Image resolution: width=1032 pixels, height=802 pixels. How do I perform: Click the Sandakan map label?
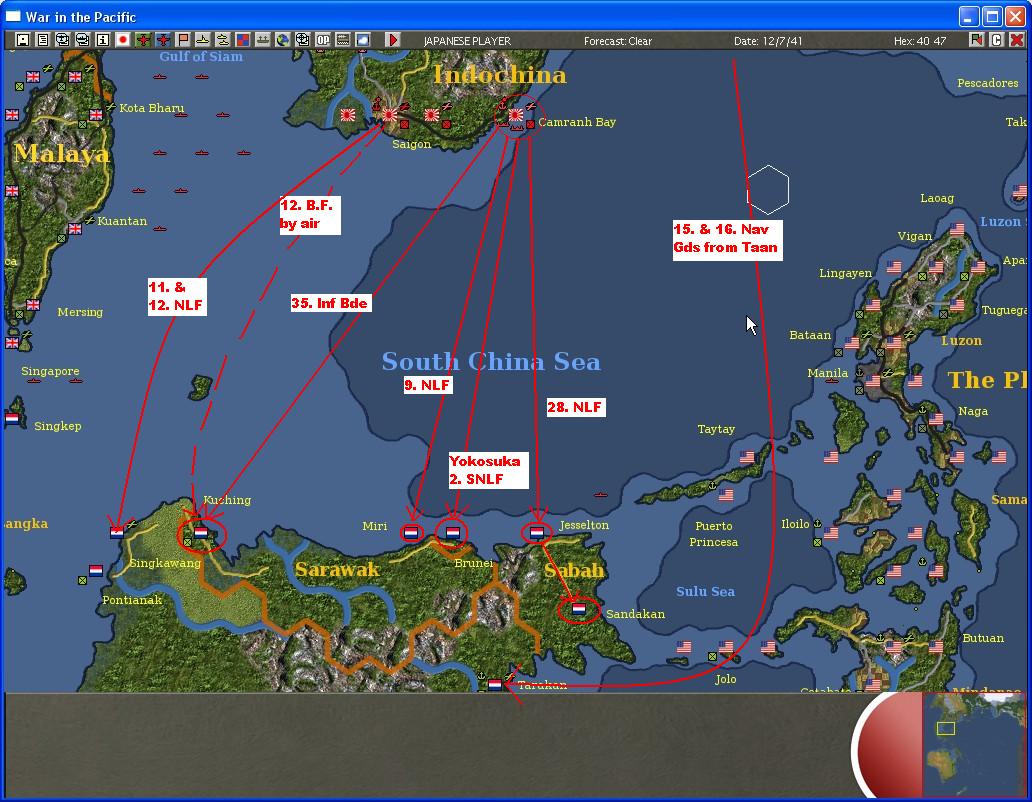coord(635,614)
